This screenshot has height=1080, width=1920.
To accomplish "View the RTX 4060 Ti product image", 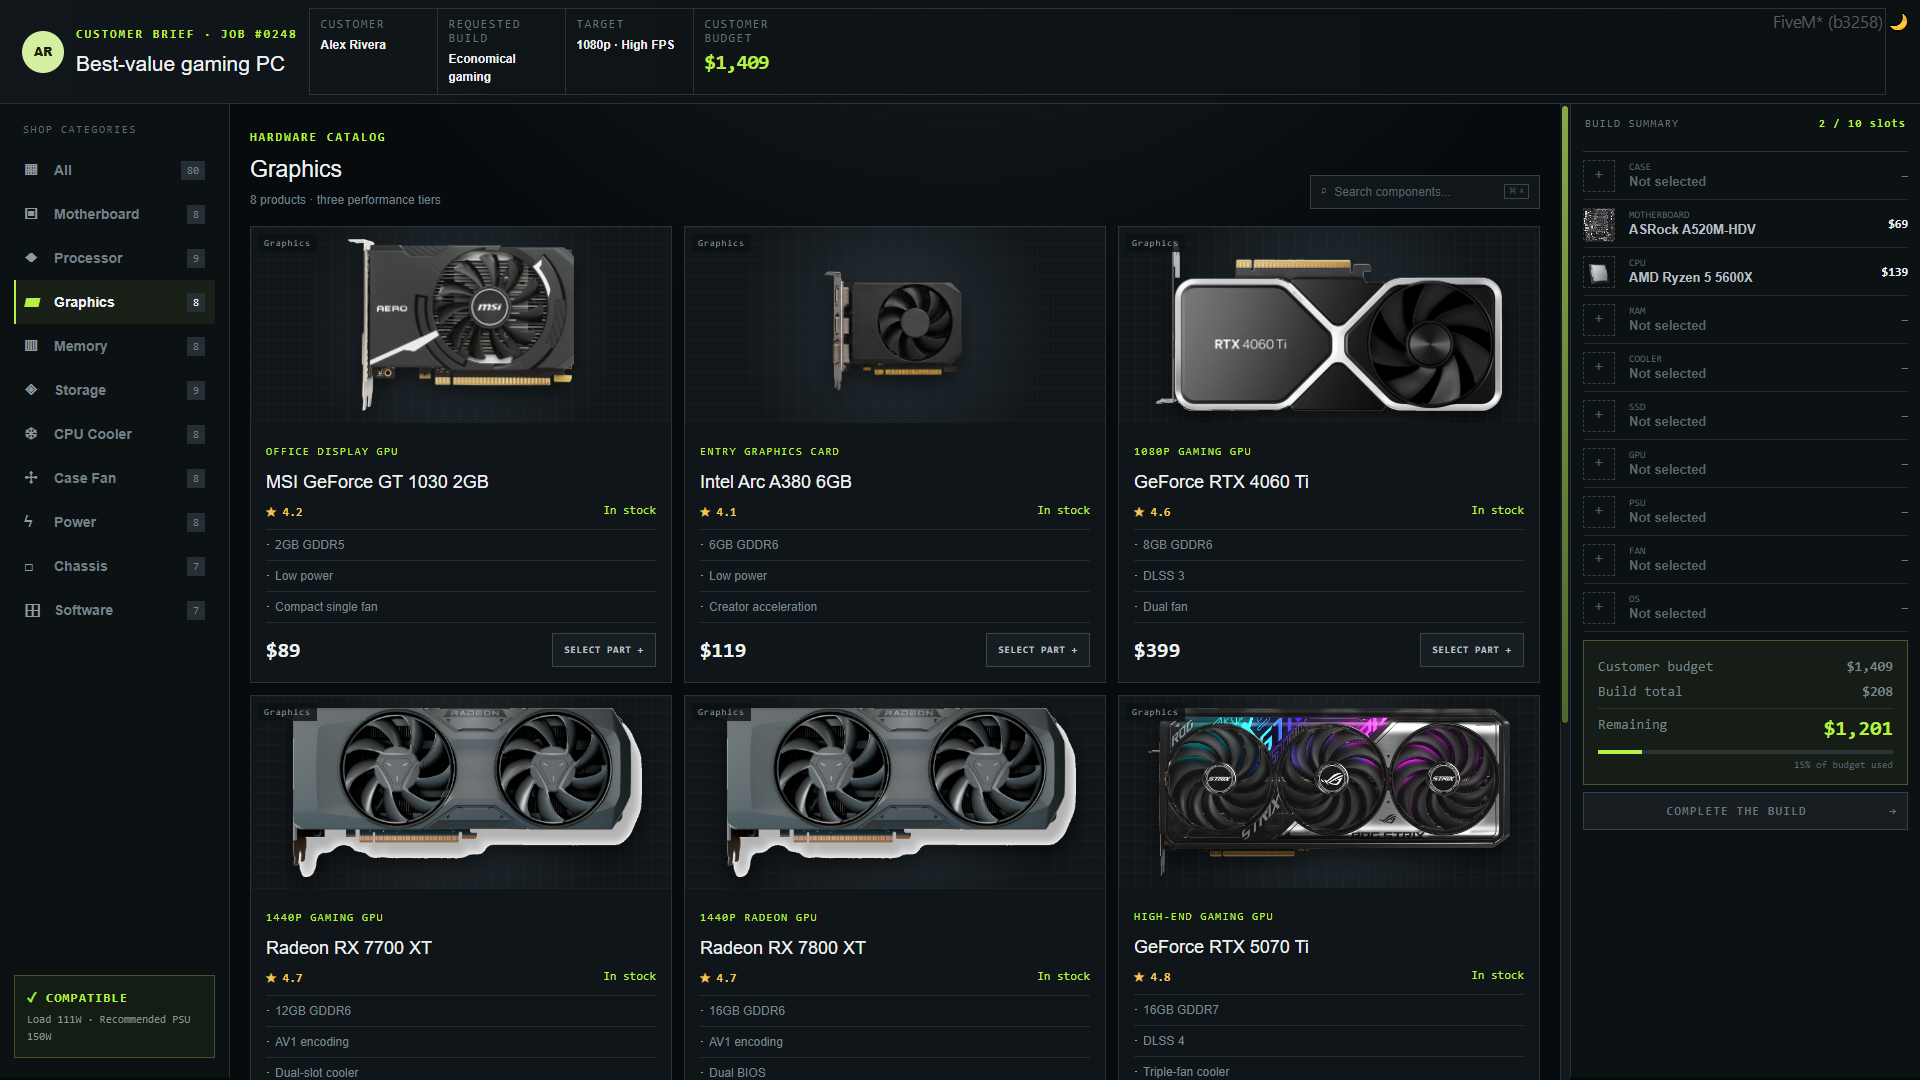I will pyautogui.click(x=1329, y=325).
